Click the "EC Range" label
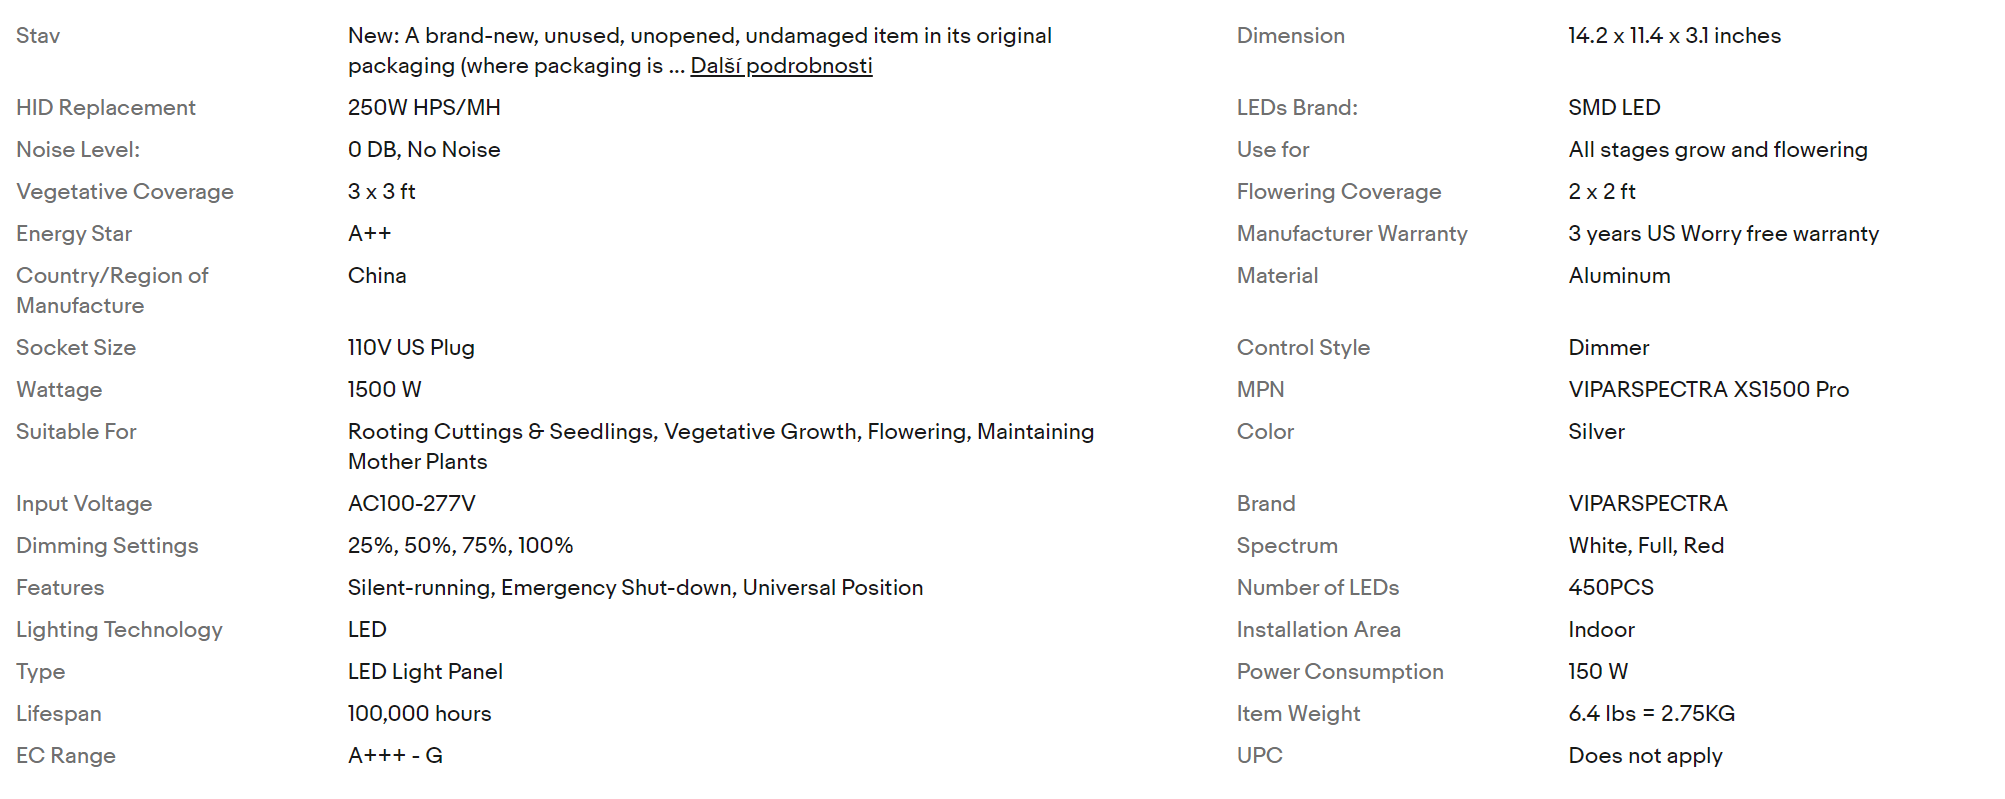Image resolution: width=2005 pixels, height=799 pixels. pos(66,756)
